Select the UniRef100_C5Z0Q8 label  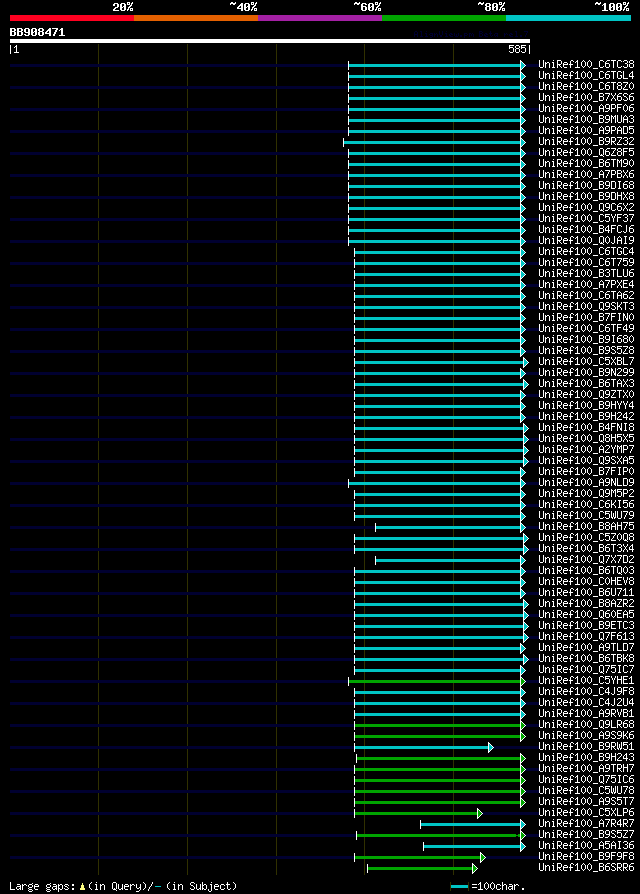tap(586, 537)
